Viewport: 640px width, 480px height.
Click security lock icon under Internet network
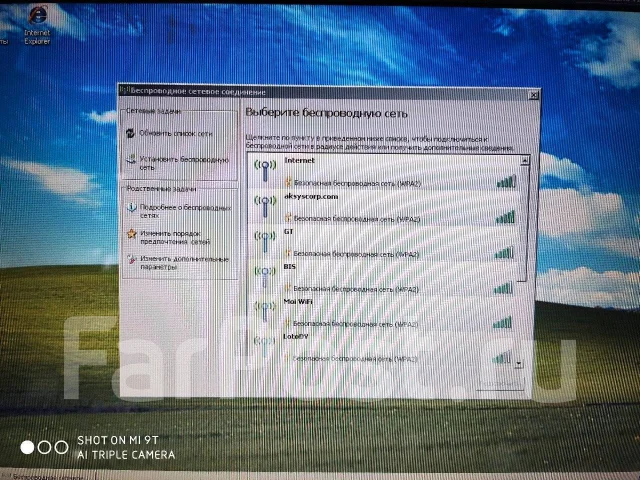[x=288, y=182]
